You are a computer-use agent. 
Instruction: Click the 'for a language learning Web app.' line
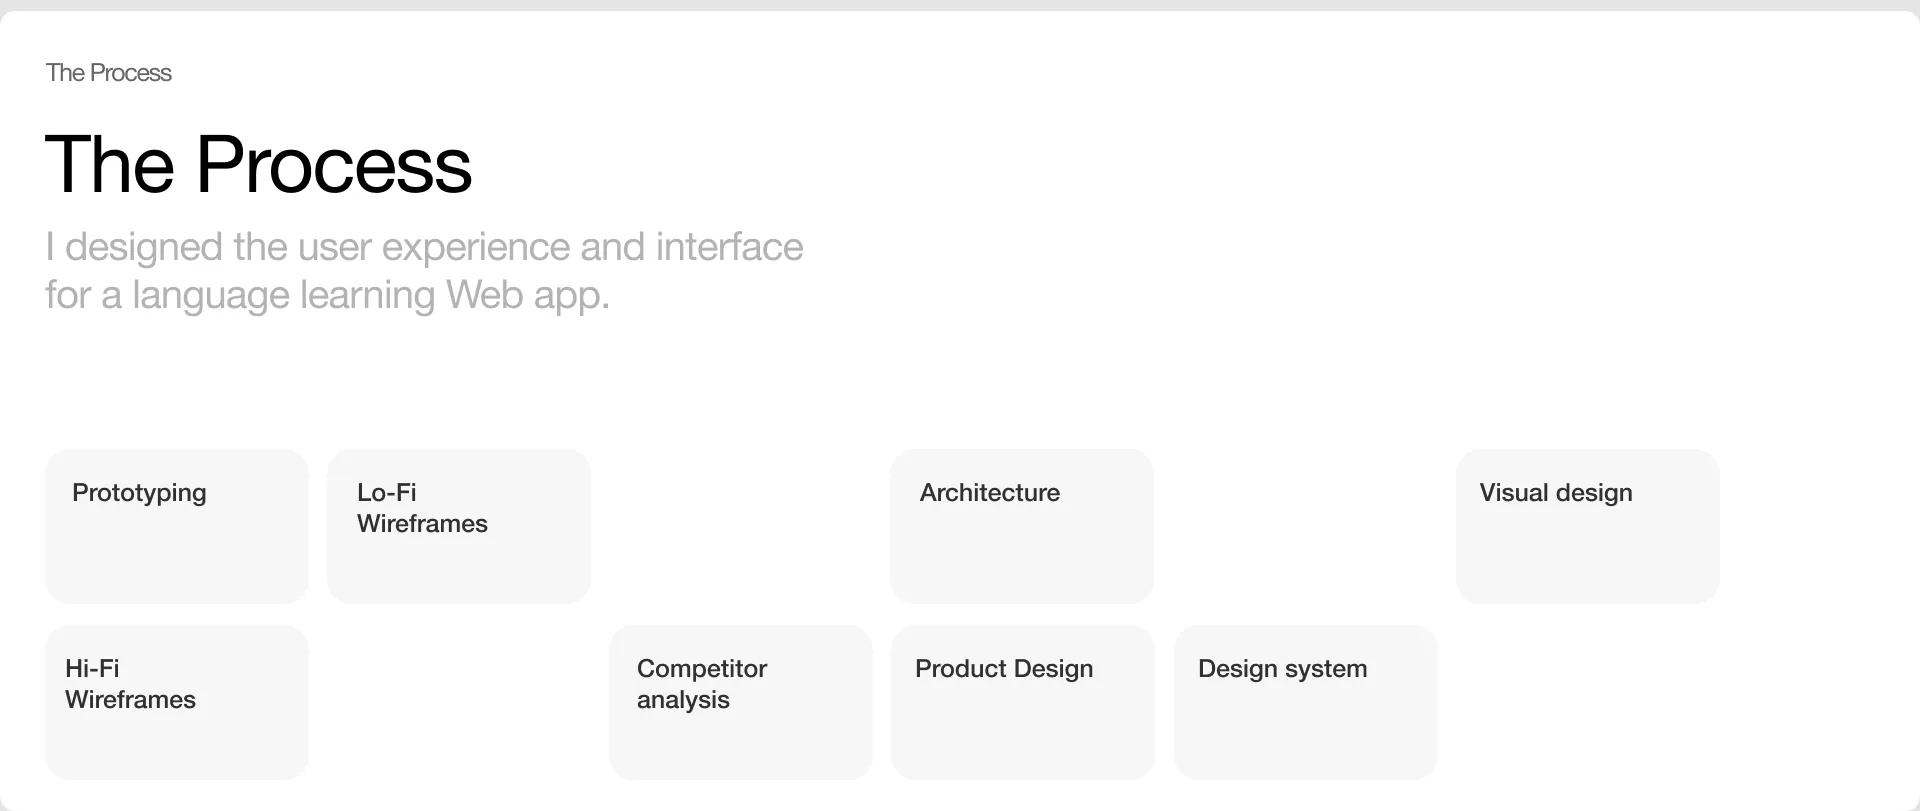point(327,295)
